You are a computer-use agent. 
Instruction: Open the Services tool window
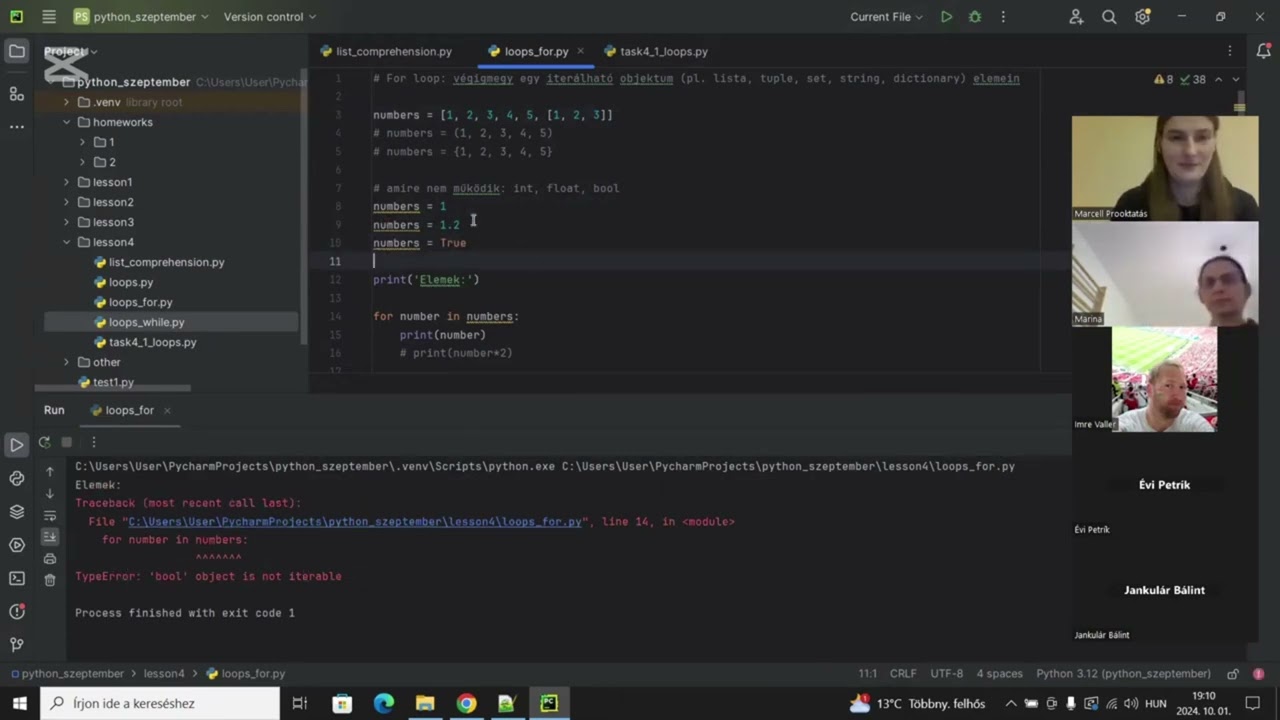(16, 545)
